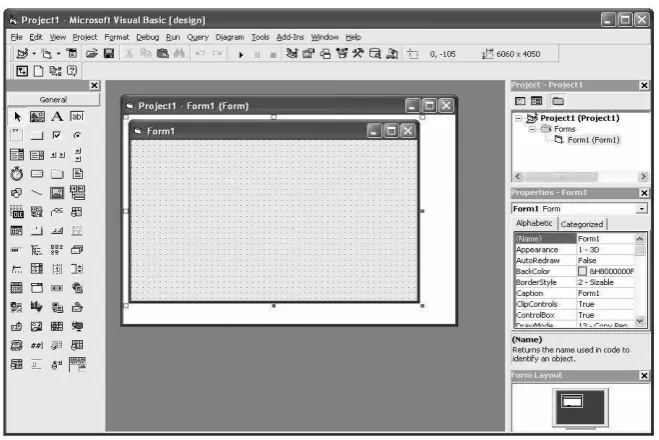
Task: Select the CheckBox control tool
Action: (57, 135)
